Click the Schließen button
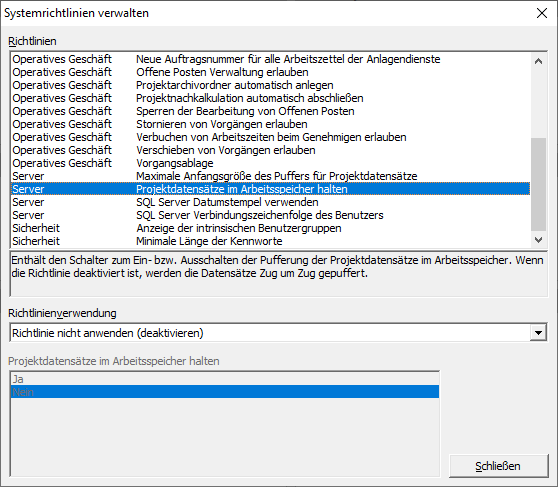The image size is (558, 487). click(498, 466)
